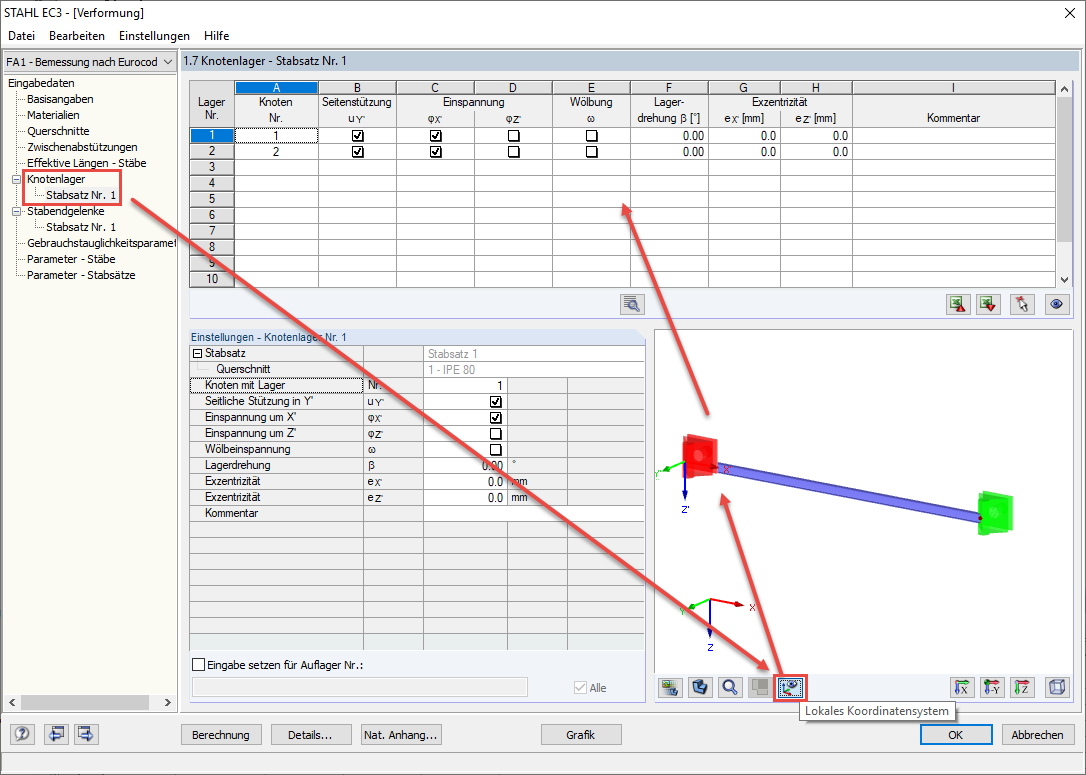Viewport: 1086px width, 775px height.
Task: Check Eingabe setzen für Auflager Nr.
Action: tap(199, 665)
